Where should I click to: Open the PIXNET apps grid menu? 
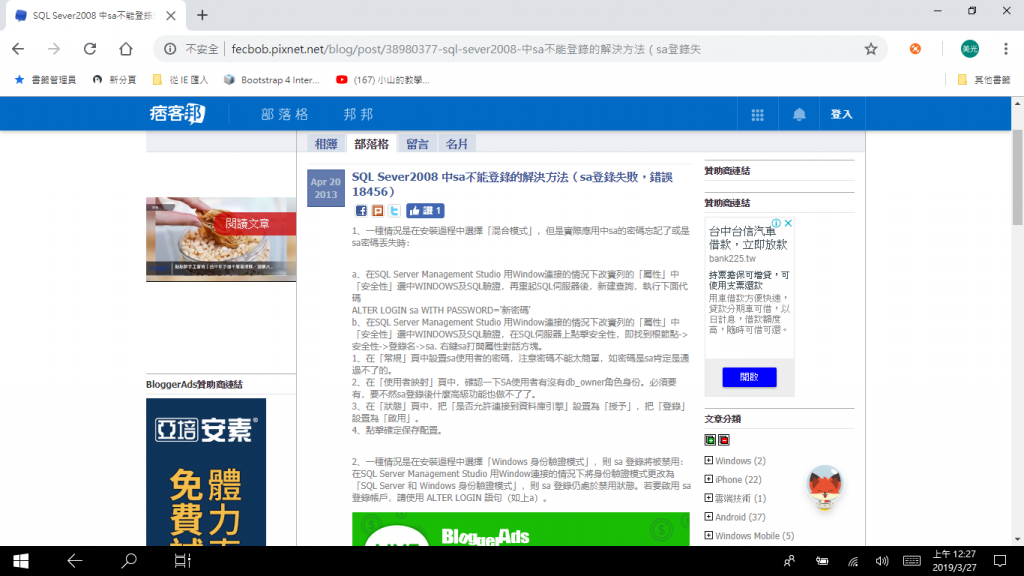pos(758,115)
